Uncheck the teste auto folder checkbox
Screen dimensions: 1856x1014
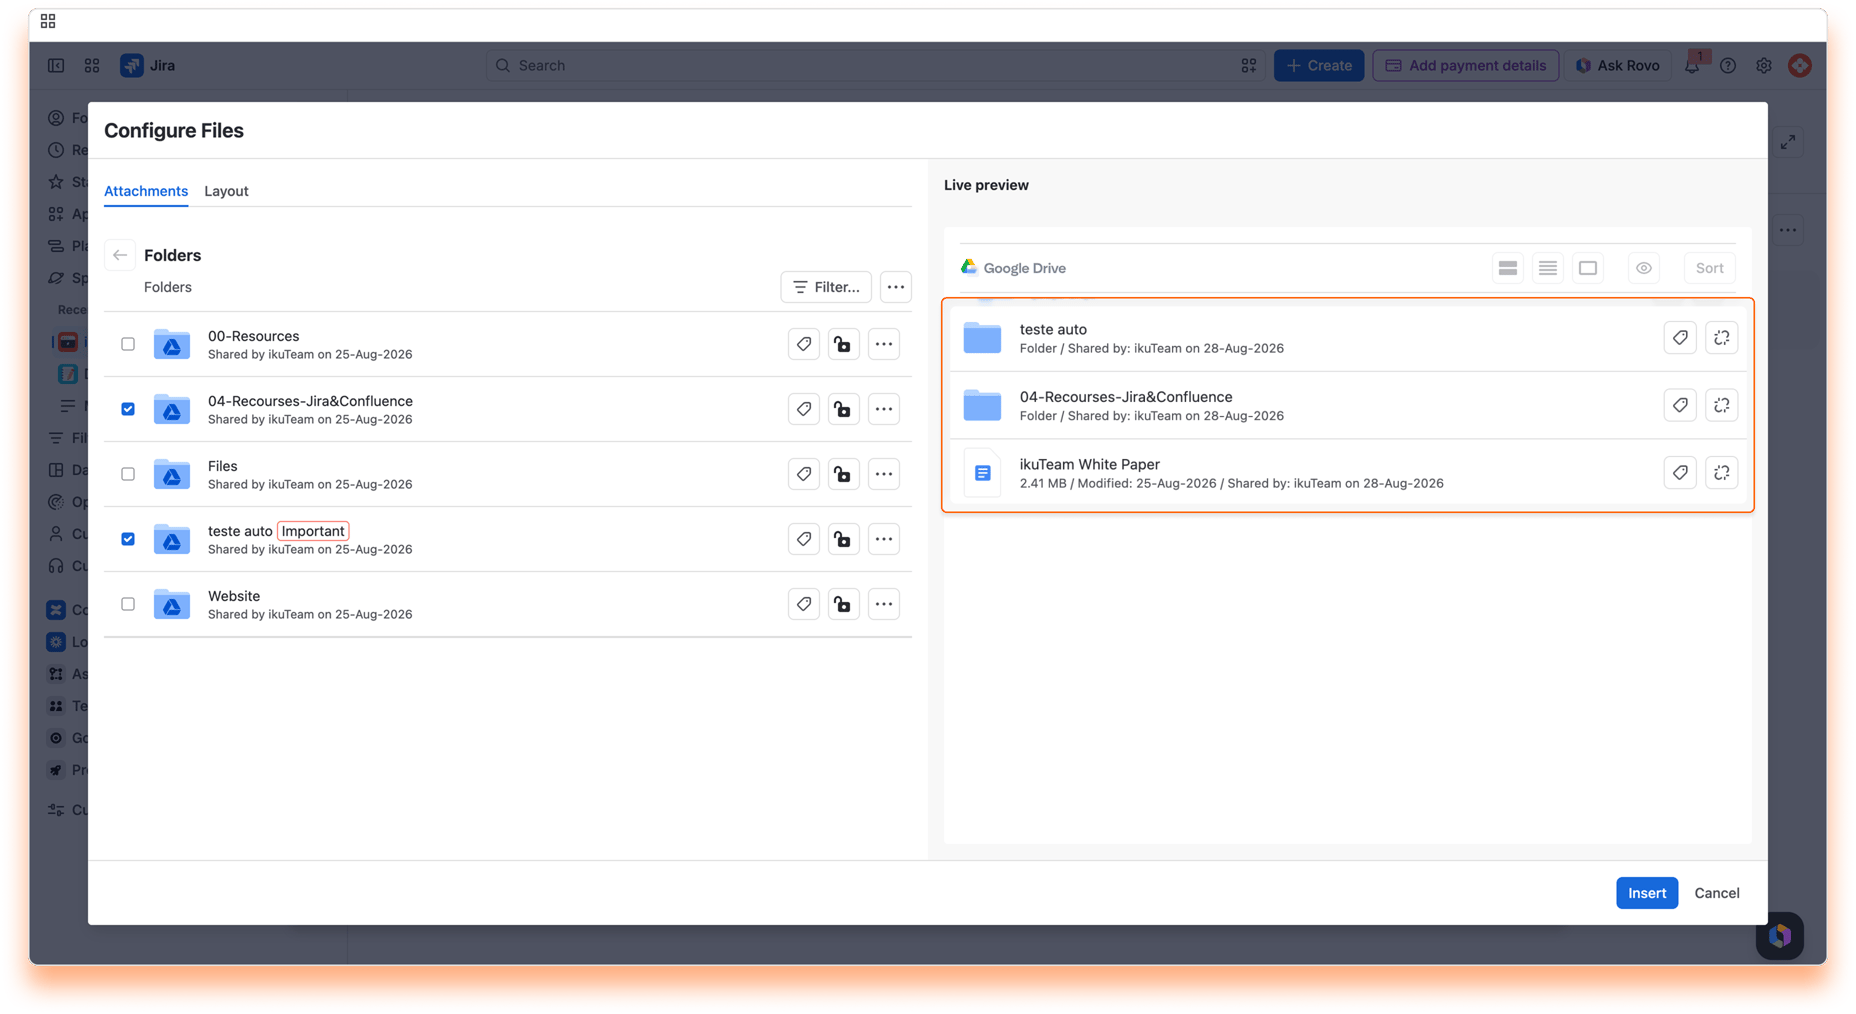coord(128,539)
